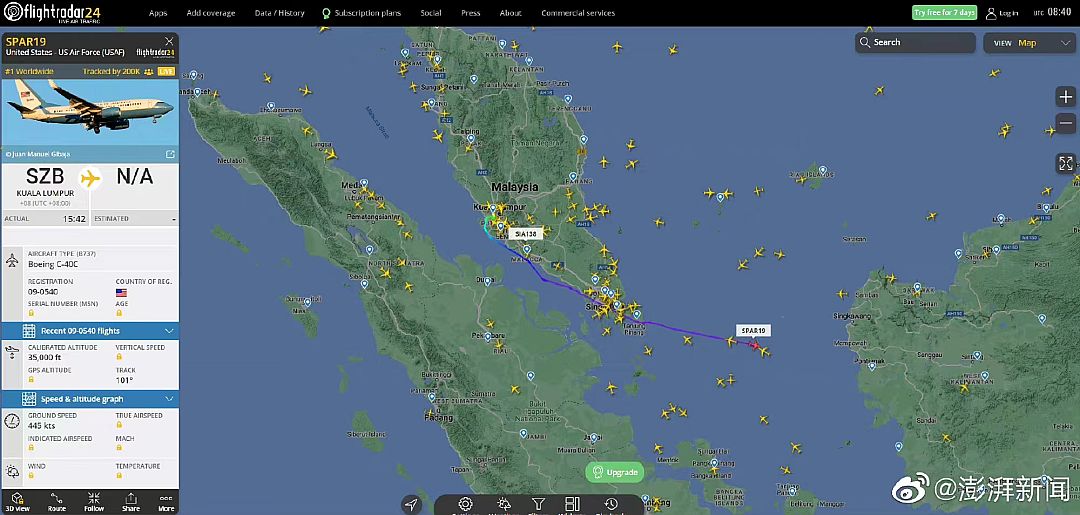Click Try free for 7 days

(944, 12)
